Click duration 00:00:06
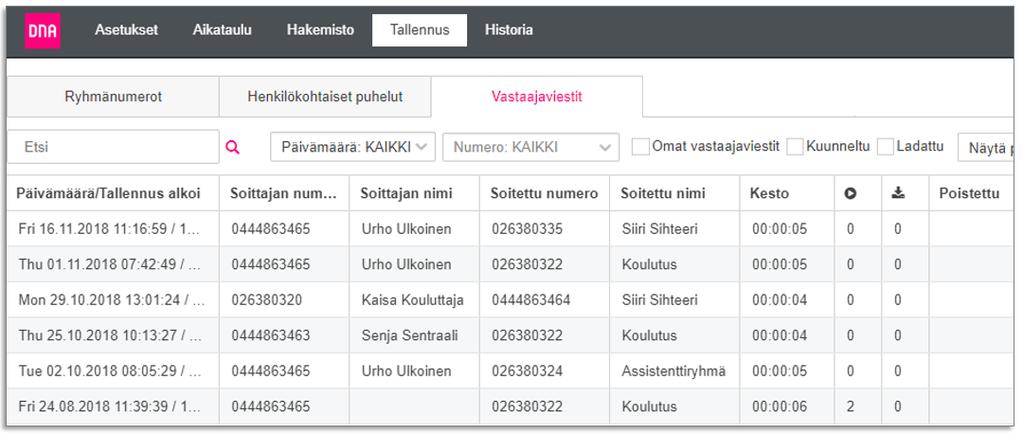The image size is (1023, 434). (779, 407)
